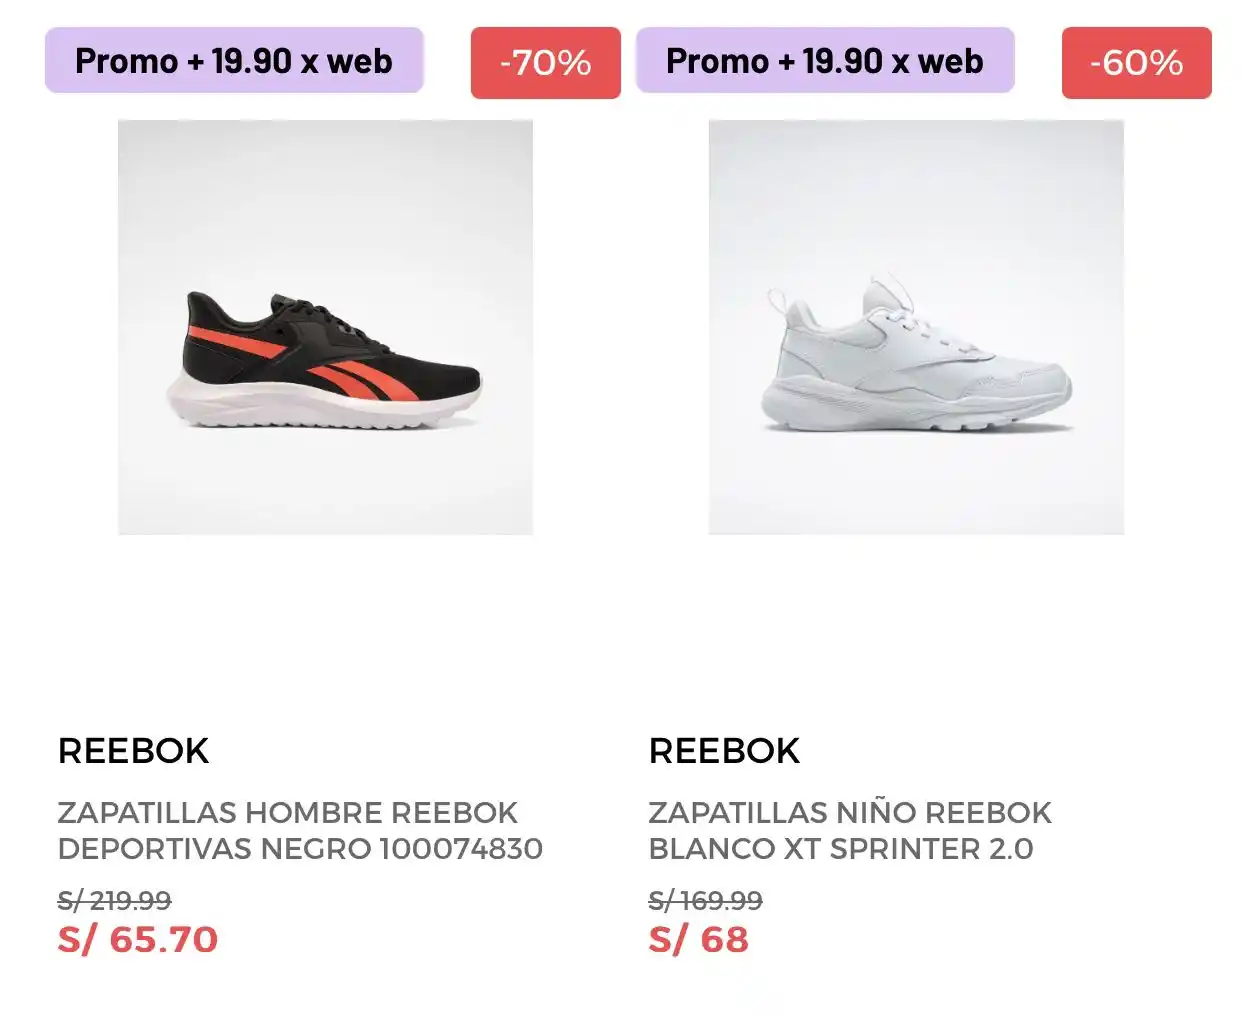Viewport: 1242px width, 1016px height.
Task: Click REEBOK brand name above the niño zapatillas
Action: pos(724,751)
